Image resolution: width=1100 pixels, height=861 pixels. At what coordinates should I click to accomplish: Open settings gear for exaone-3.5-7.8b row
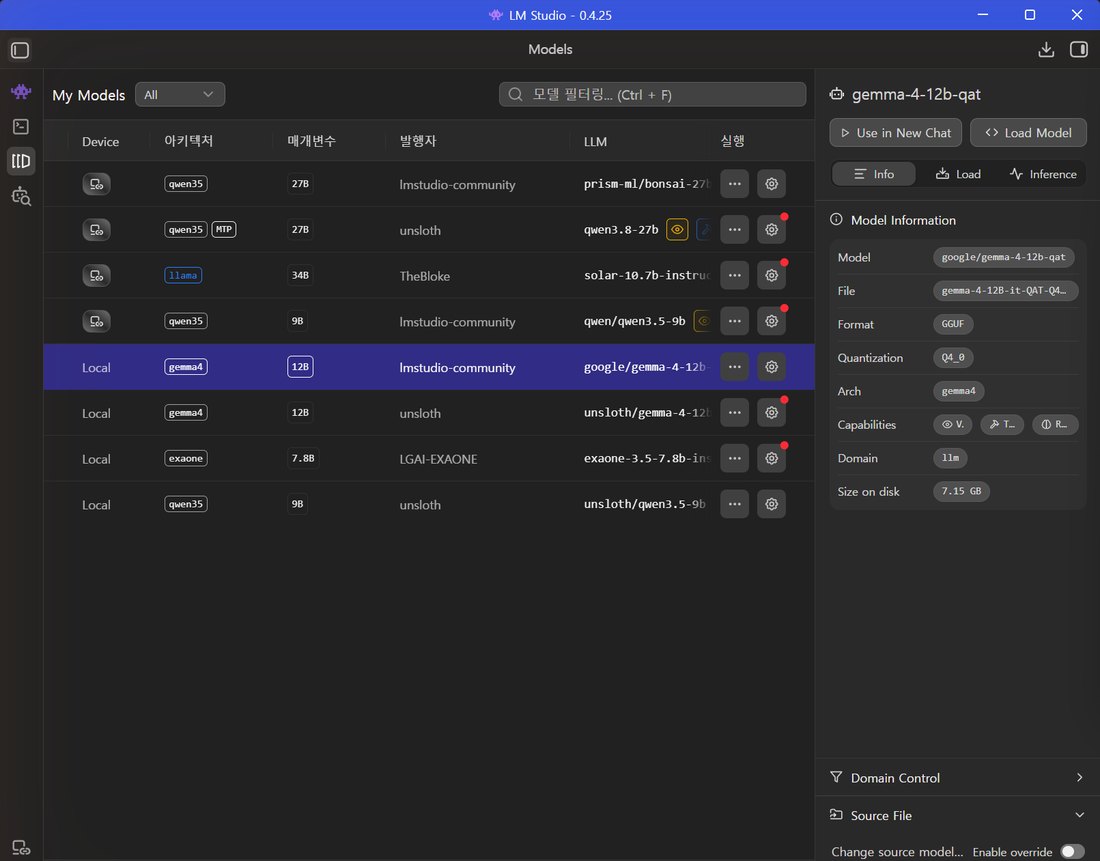771,458
